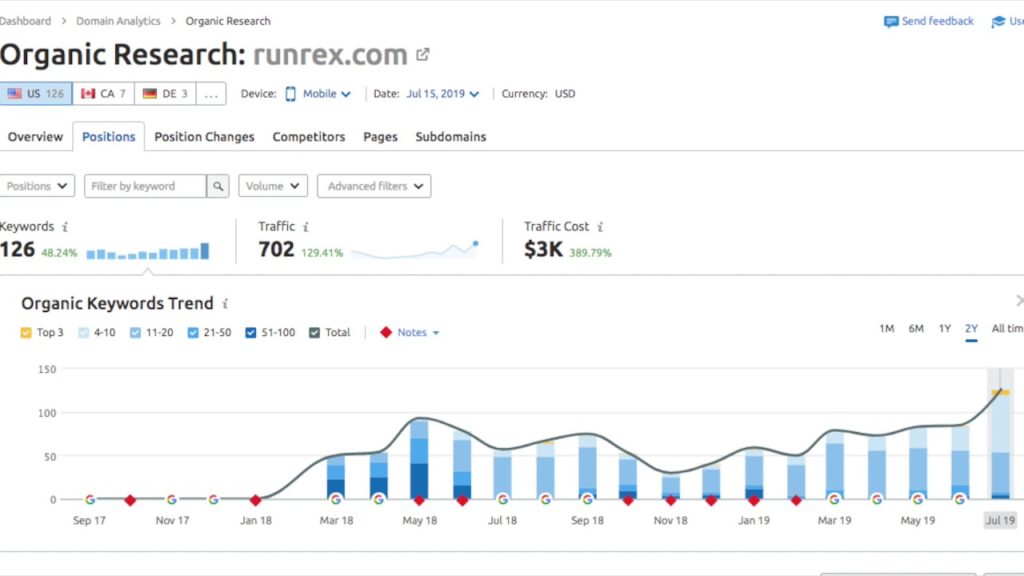1024x576 pixels.
Task: Click the Traffic sparkline chart
Action: [x=415, y=250]
